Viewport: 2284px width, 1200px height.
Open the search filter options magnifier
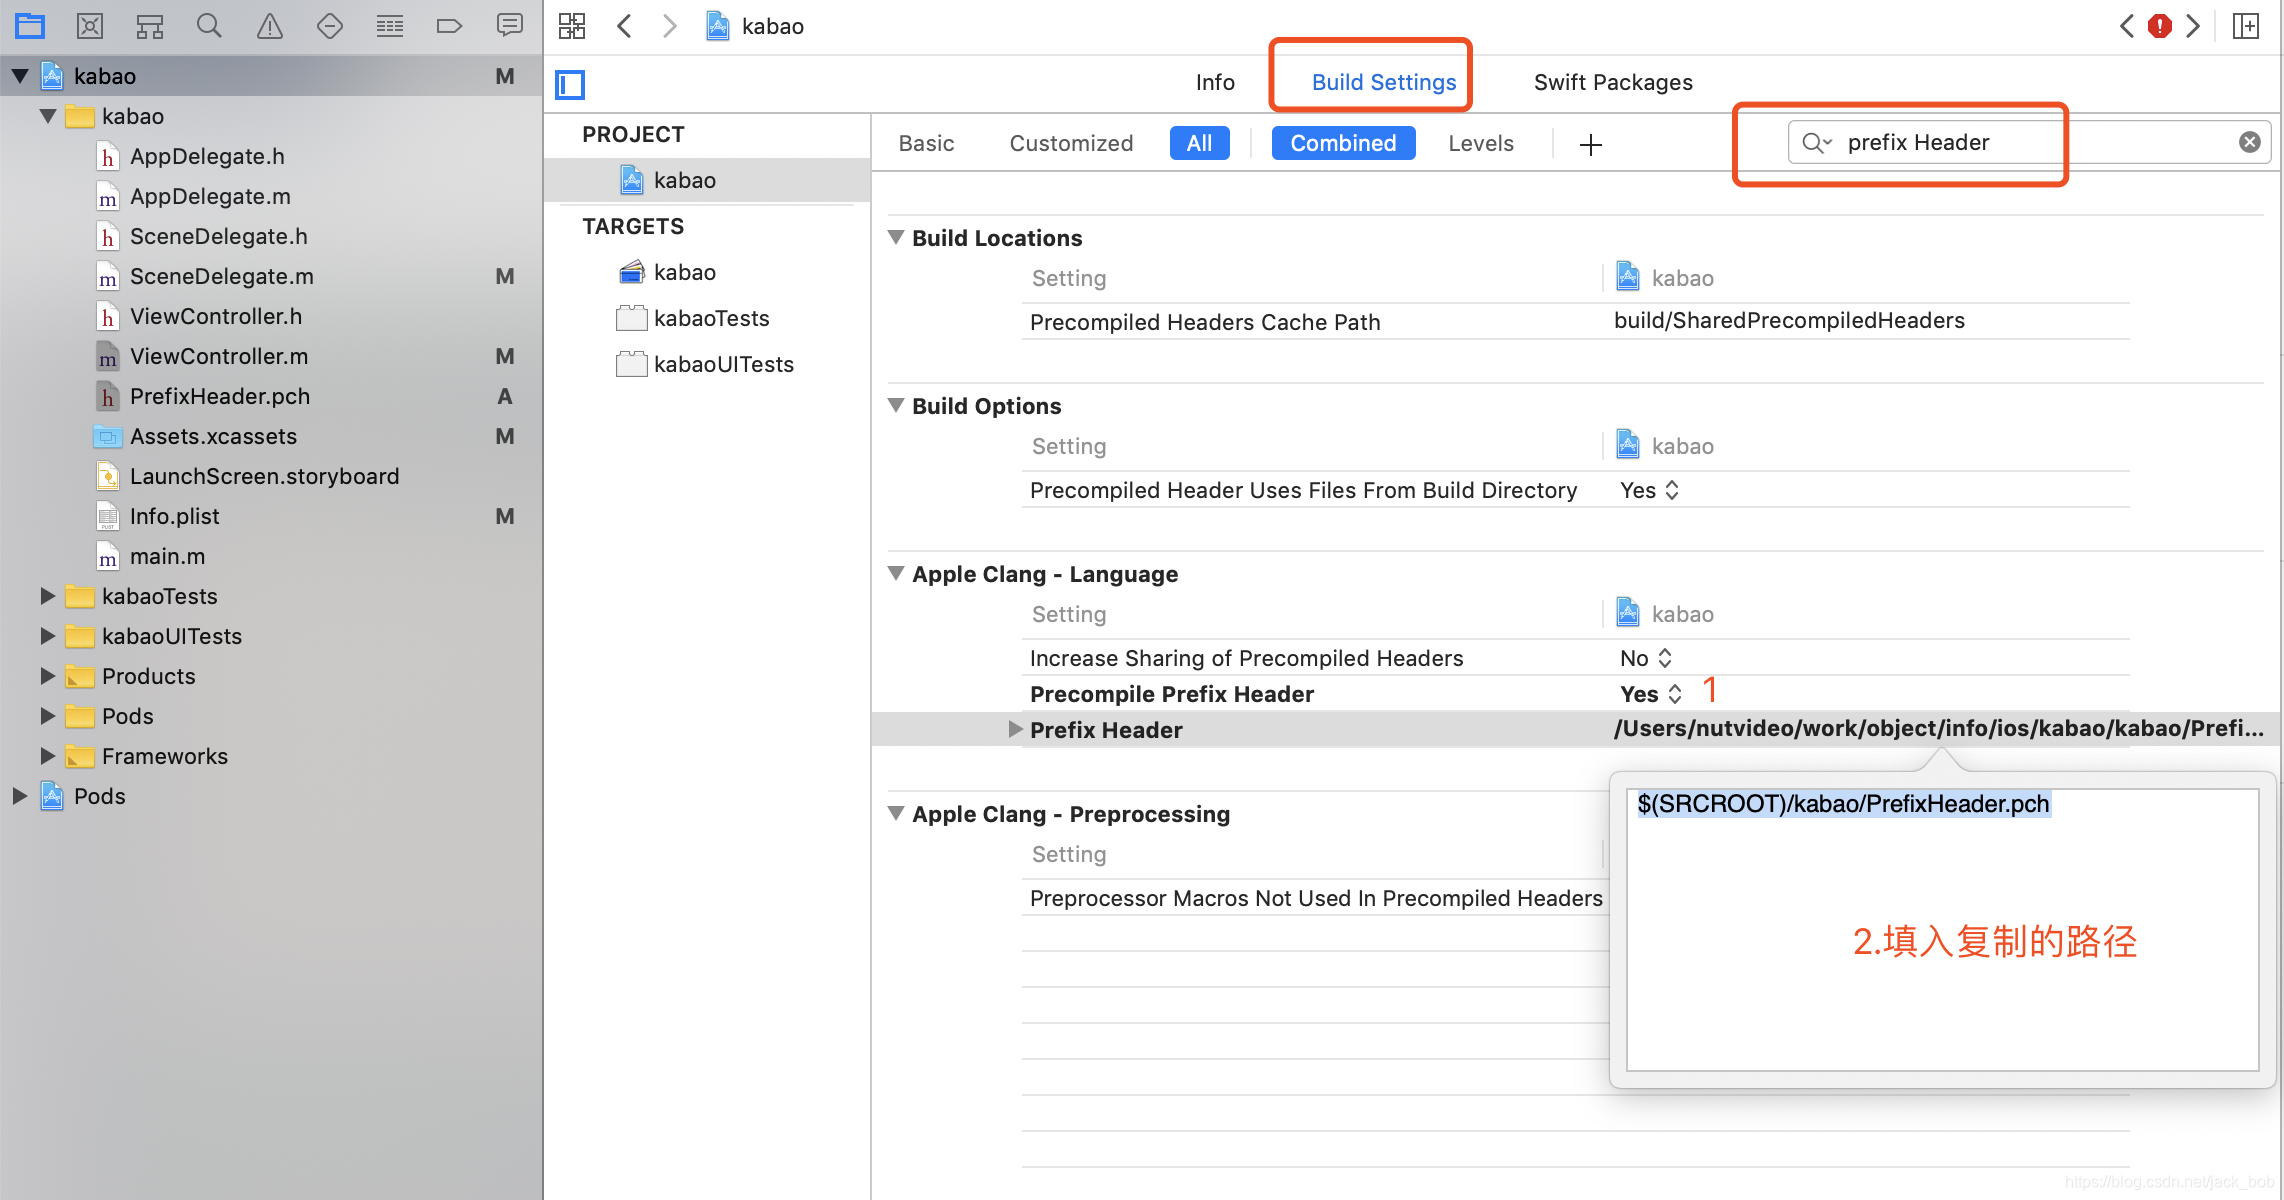click(x=1816, y=143)
